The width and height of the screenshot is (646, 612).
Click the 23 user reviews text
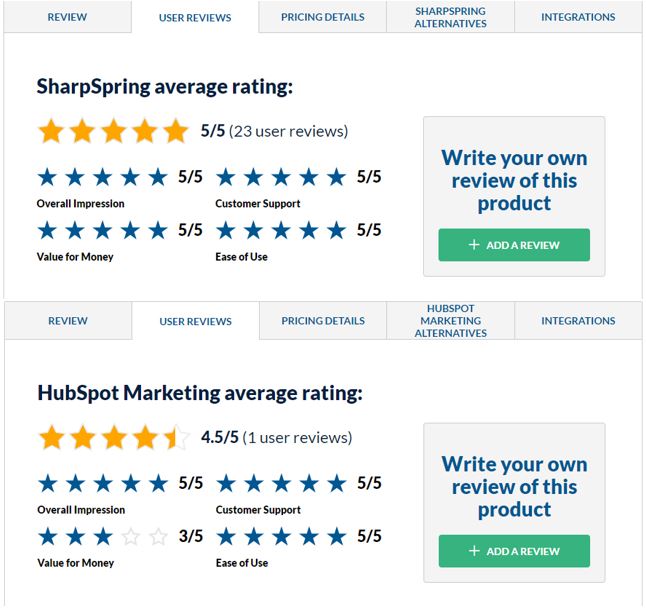288,131
